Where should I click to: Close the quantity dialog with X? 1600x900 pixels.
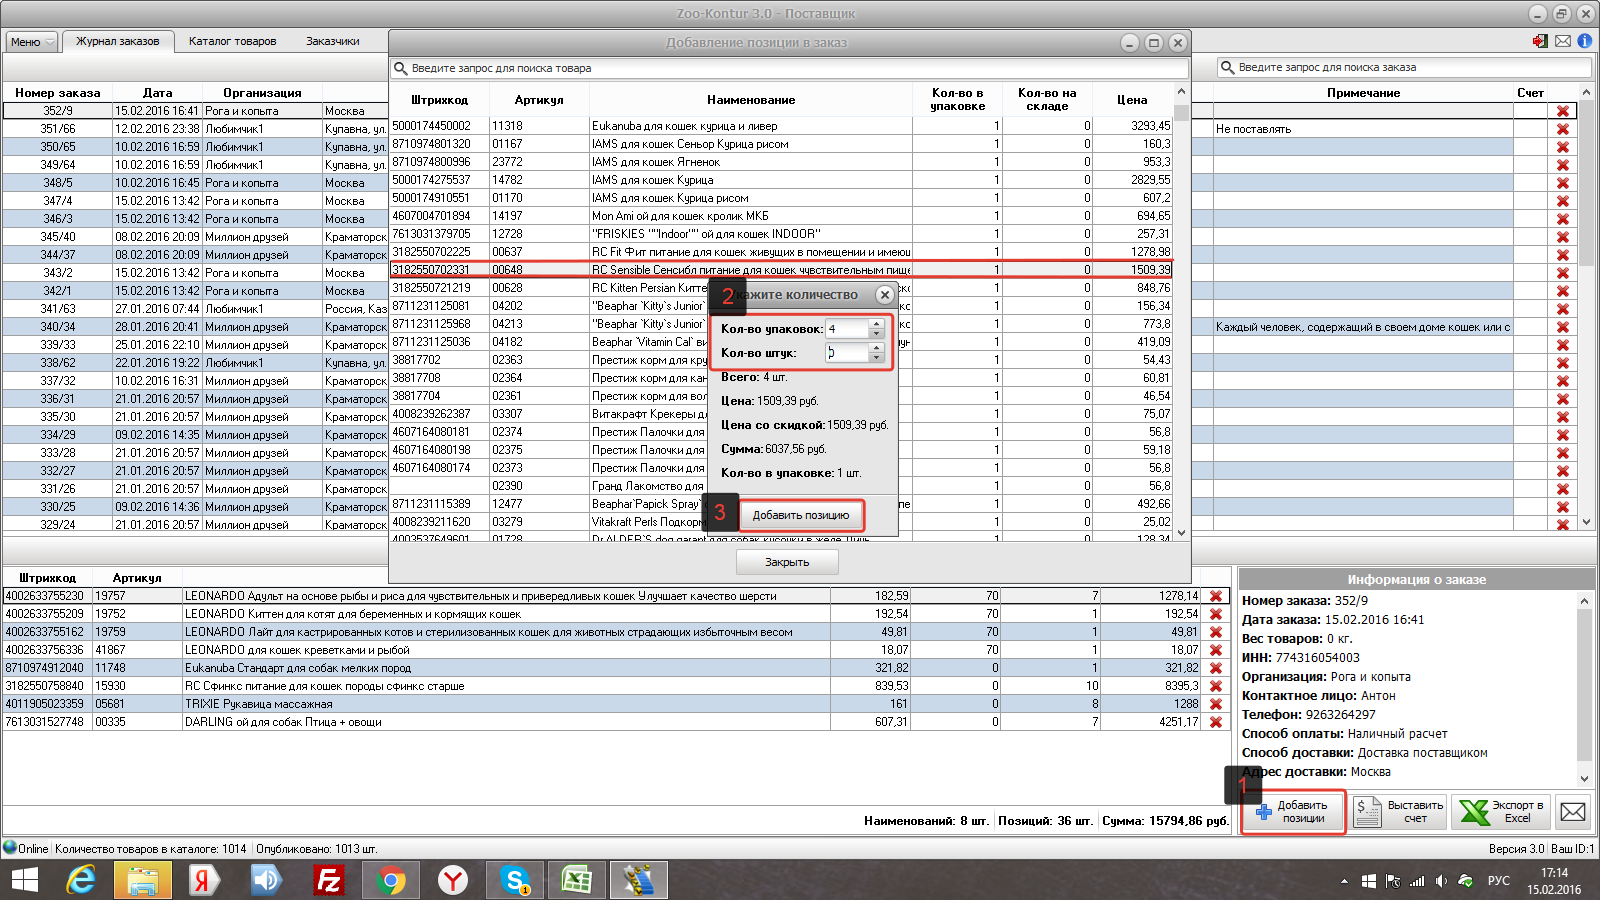pos(884,295)
